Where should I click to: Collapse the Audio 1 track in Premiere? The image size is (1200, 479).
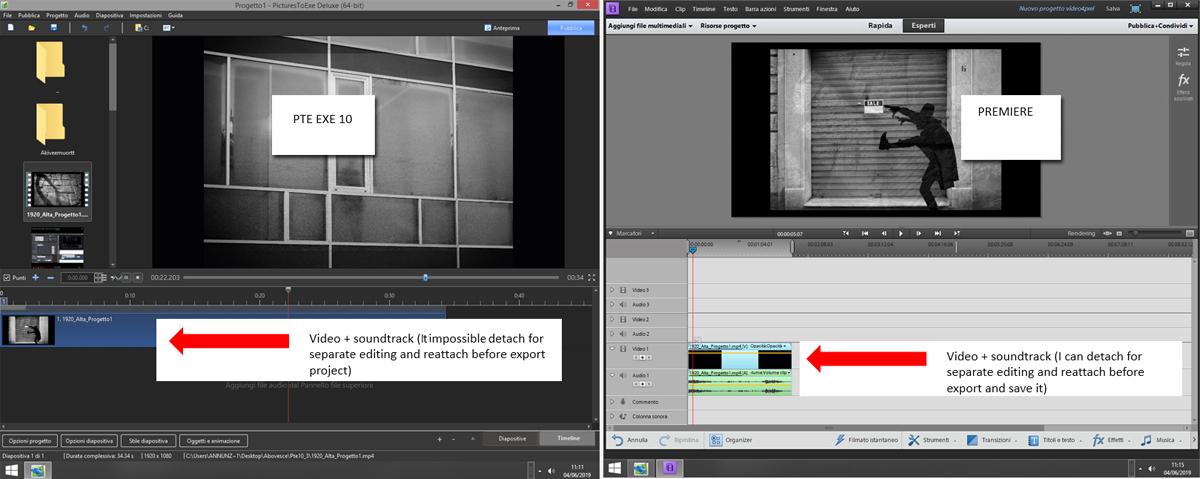point(612,376)
